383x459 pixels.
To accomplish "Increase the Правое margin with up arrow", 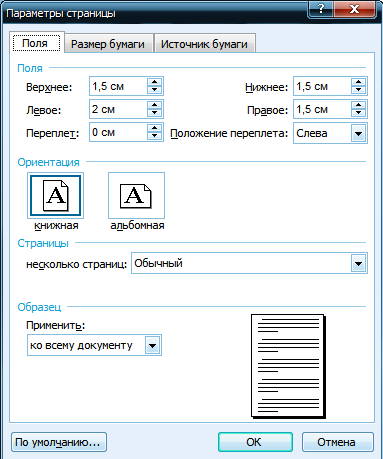I will pos(358,105).
